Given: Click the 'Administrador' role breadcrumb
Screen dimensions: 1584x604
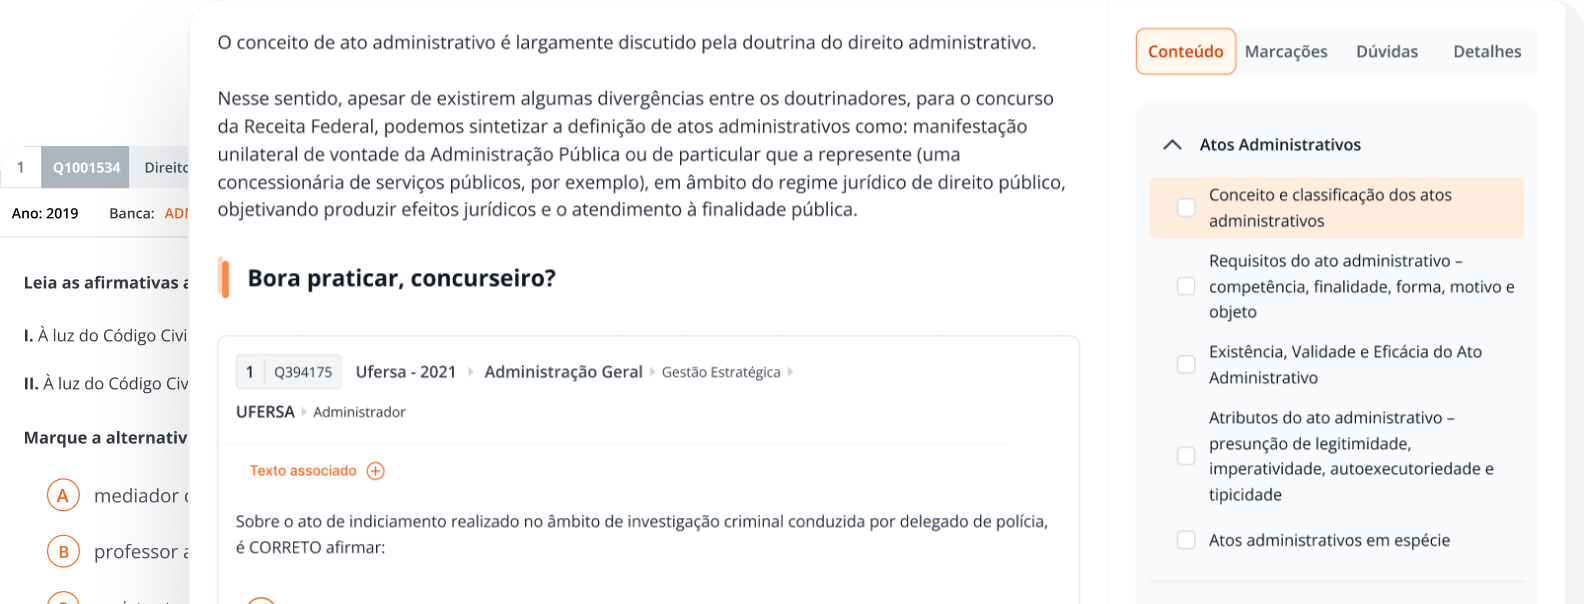Looking at the screenshot, I should pos(359,412).
